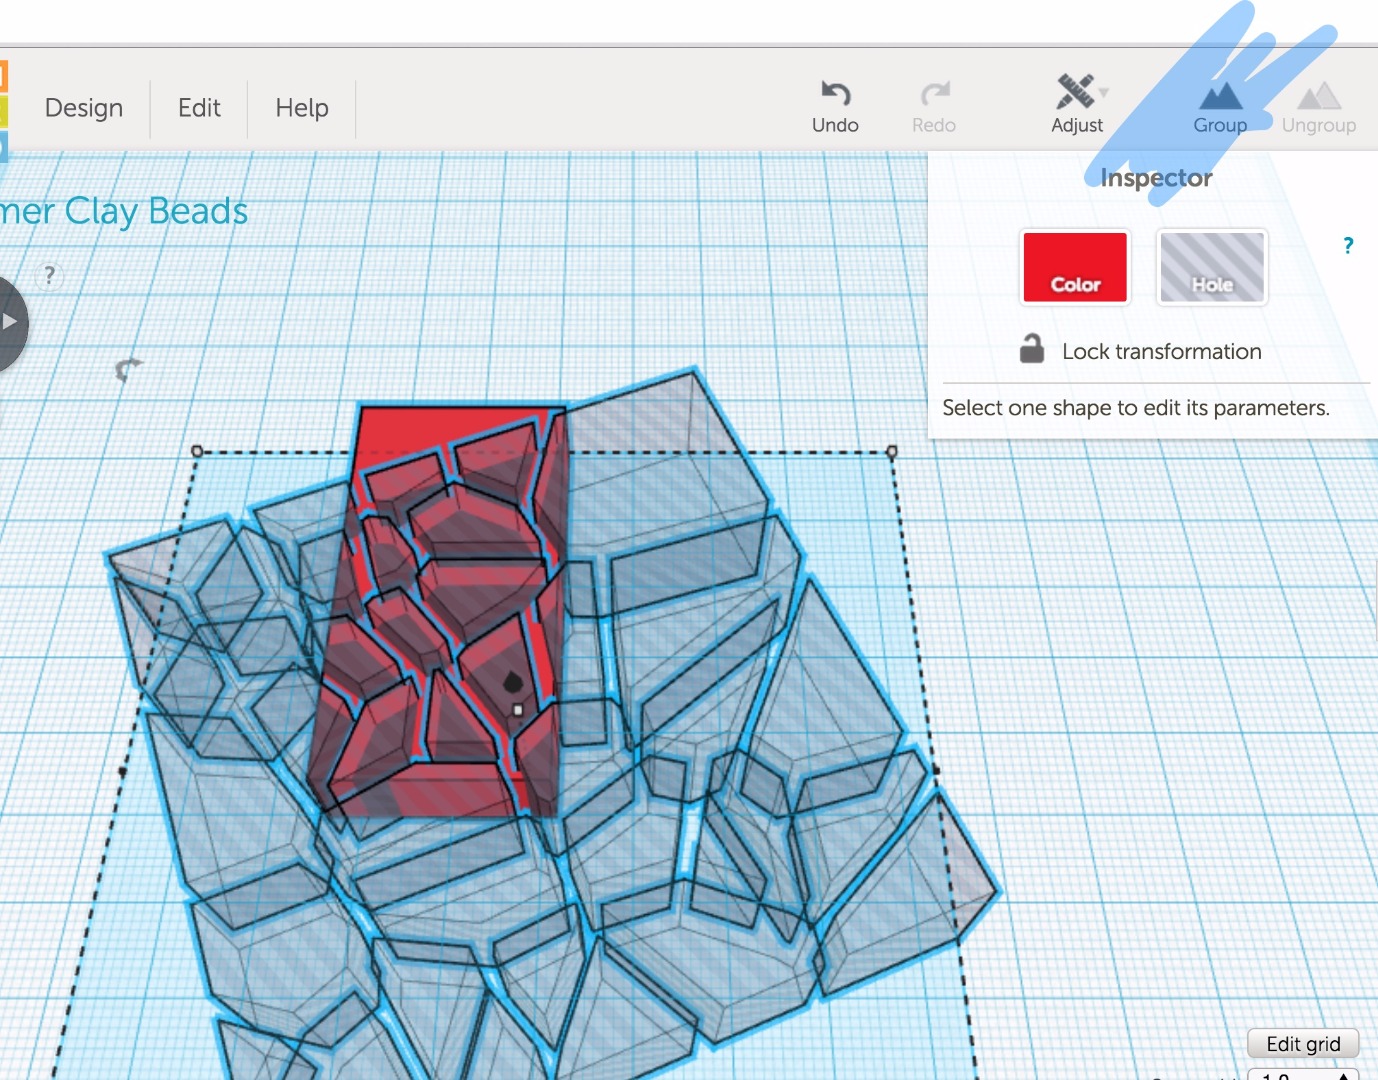
Task: Toggle Lock transformation padlock
Action: pyautogui.click(x=1032, y=348)
